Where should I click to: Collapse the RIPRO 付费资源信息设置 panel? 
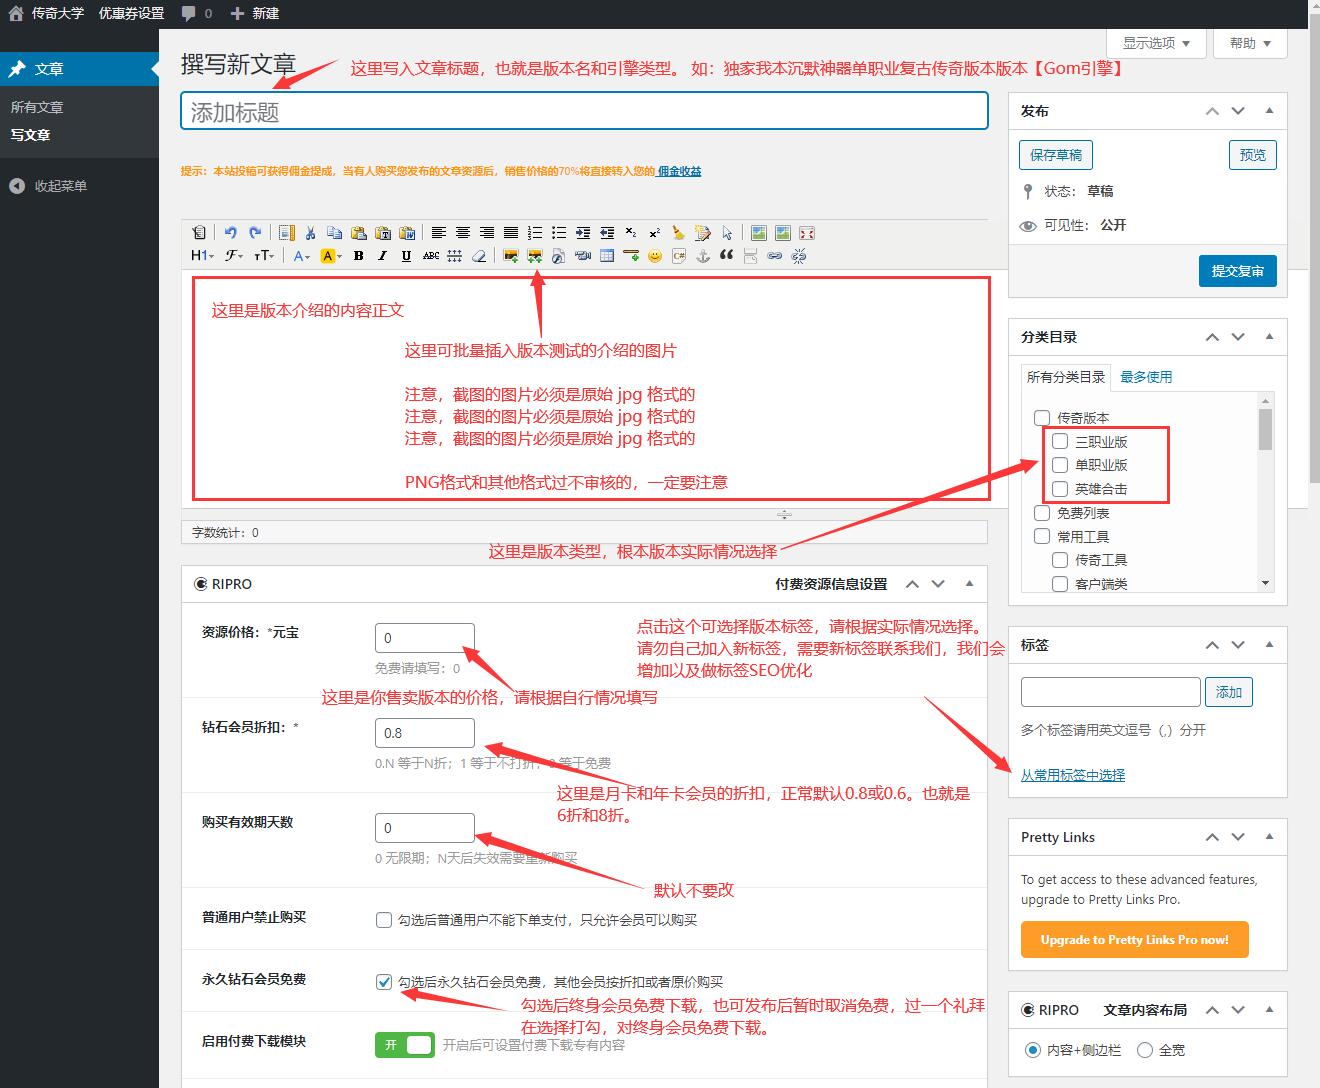[969, 583]
